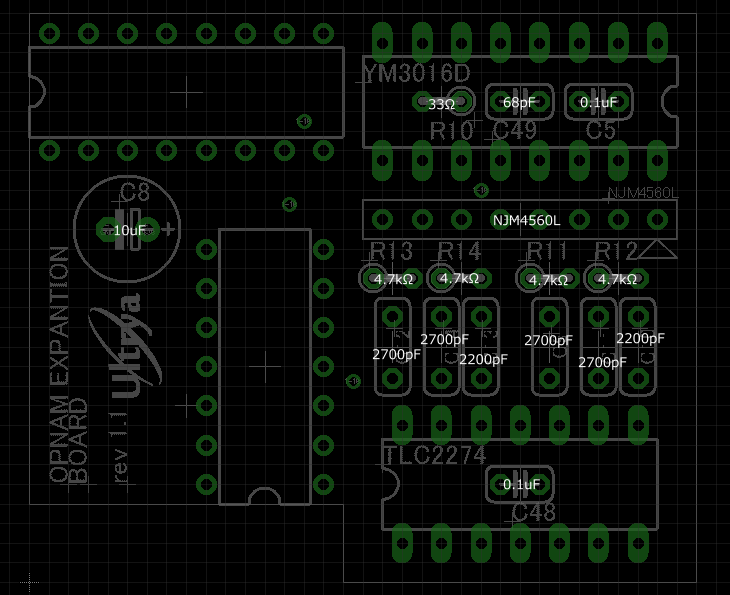Screen dimensions: 730x595
Task: Select the C5 designator label
Action: coord(601,130)
